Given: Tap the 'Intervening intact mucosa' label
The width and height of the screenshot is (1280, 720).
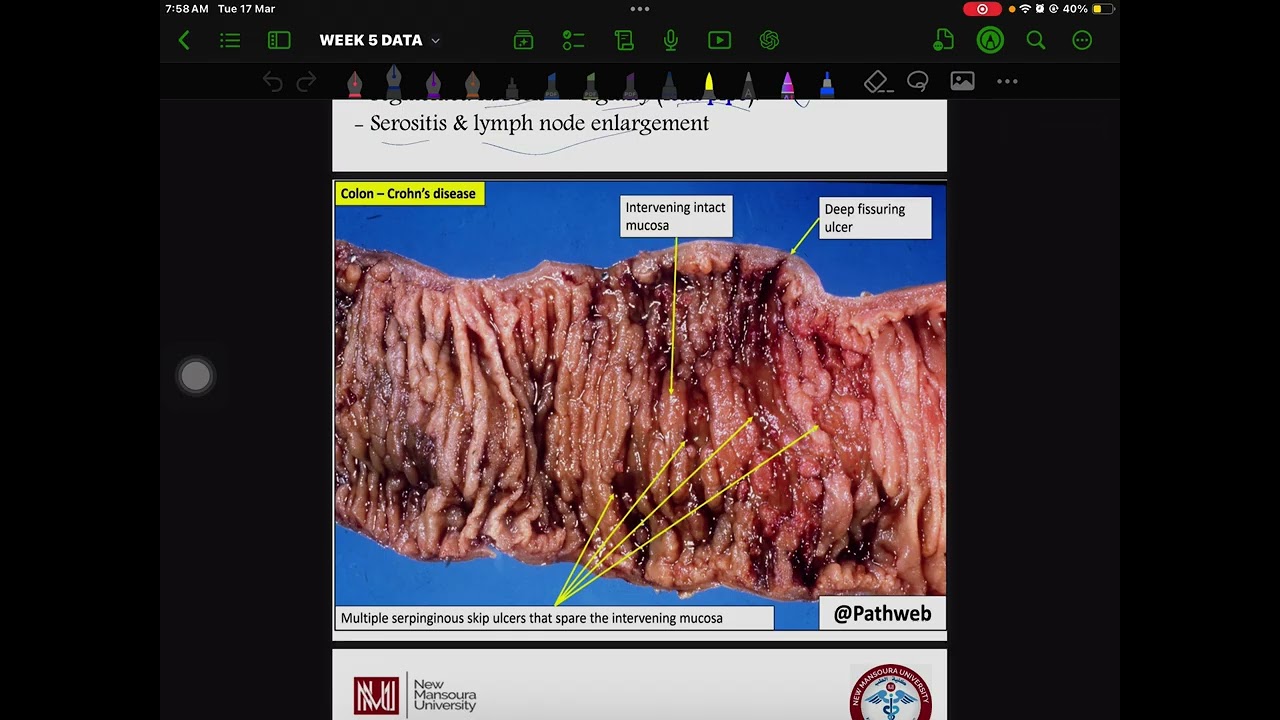Looking at the screenshot, I should click(676, 216).
